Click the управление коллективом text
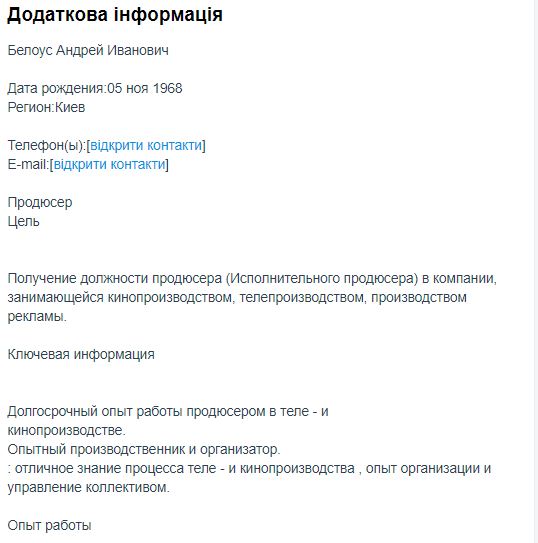Screen dimensions: 538x543 [88, 488]
